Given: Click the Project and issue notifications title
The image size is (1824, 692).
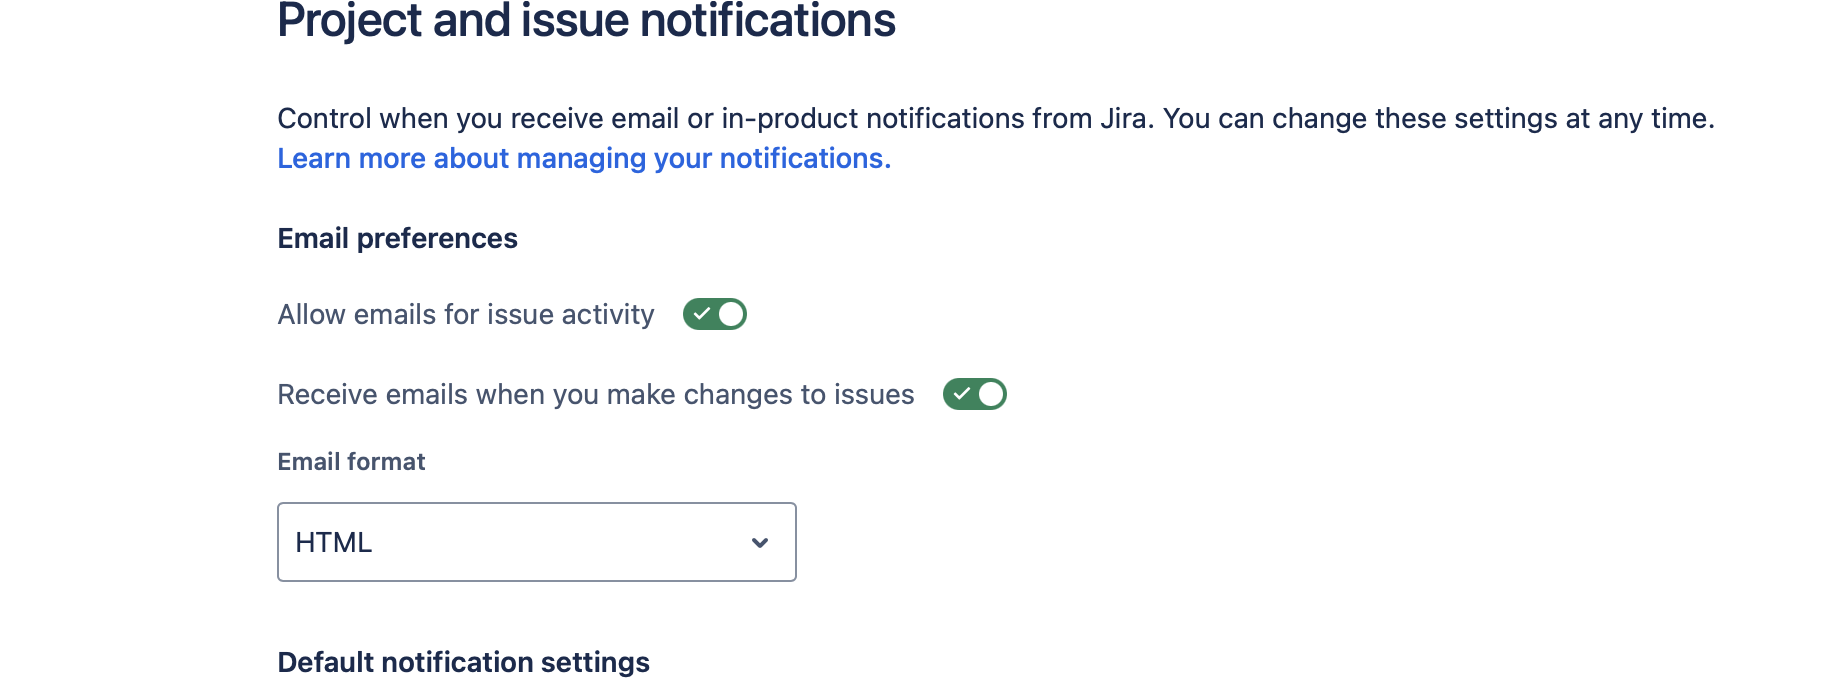Looking at the screenshot, I should coord(588,20).
